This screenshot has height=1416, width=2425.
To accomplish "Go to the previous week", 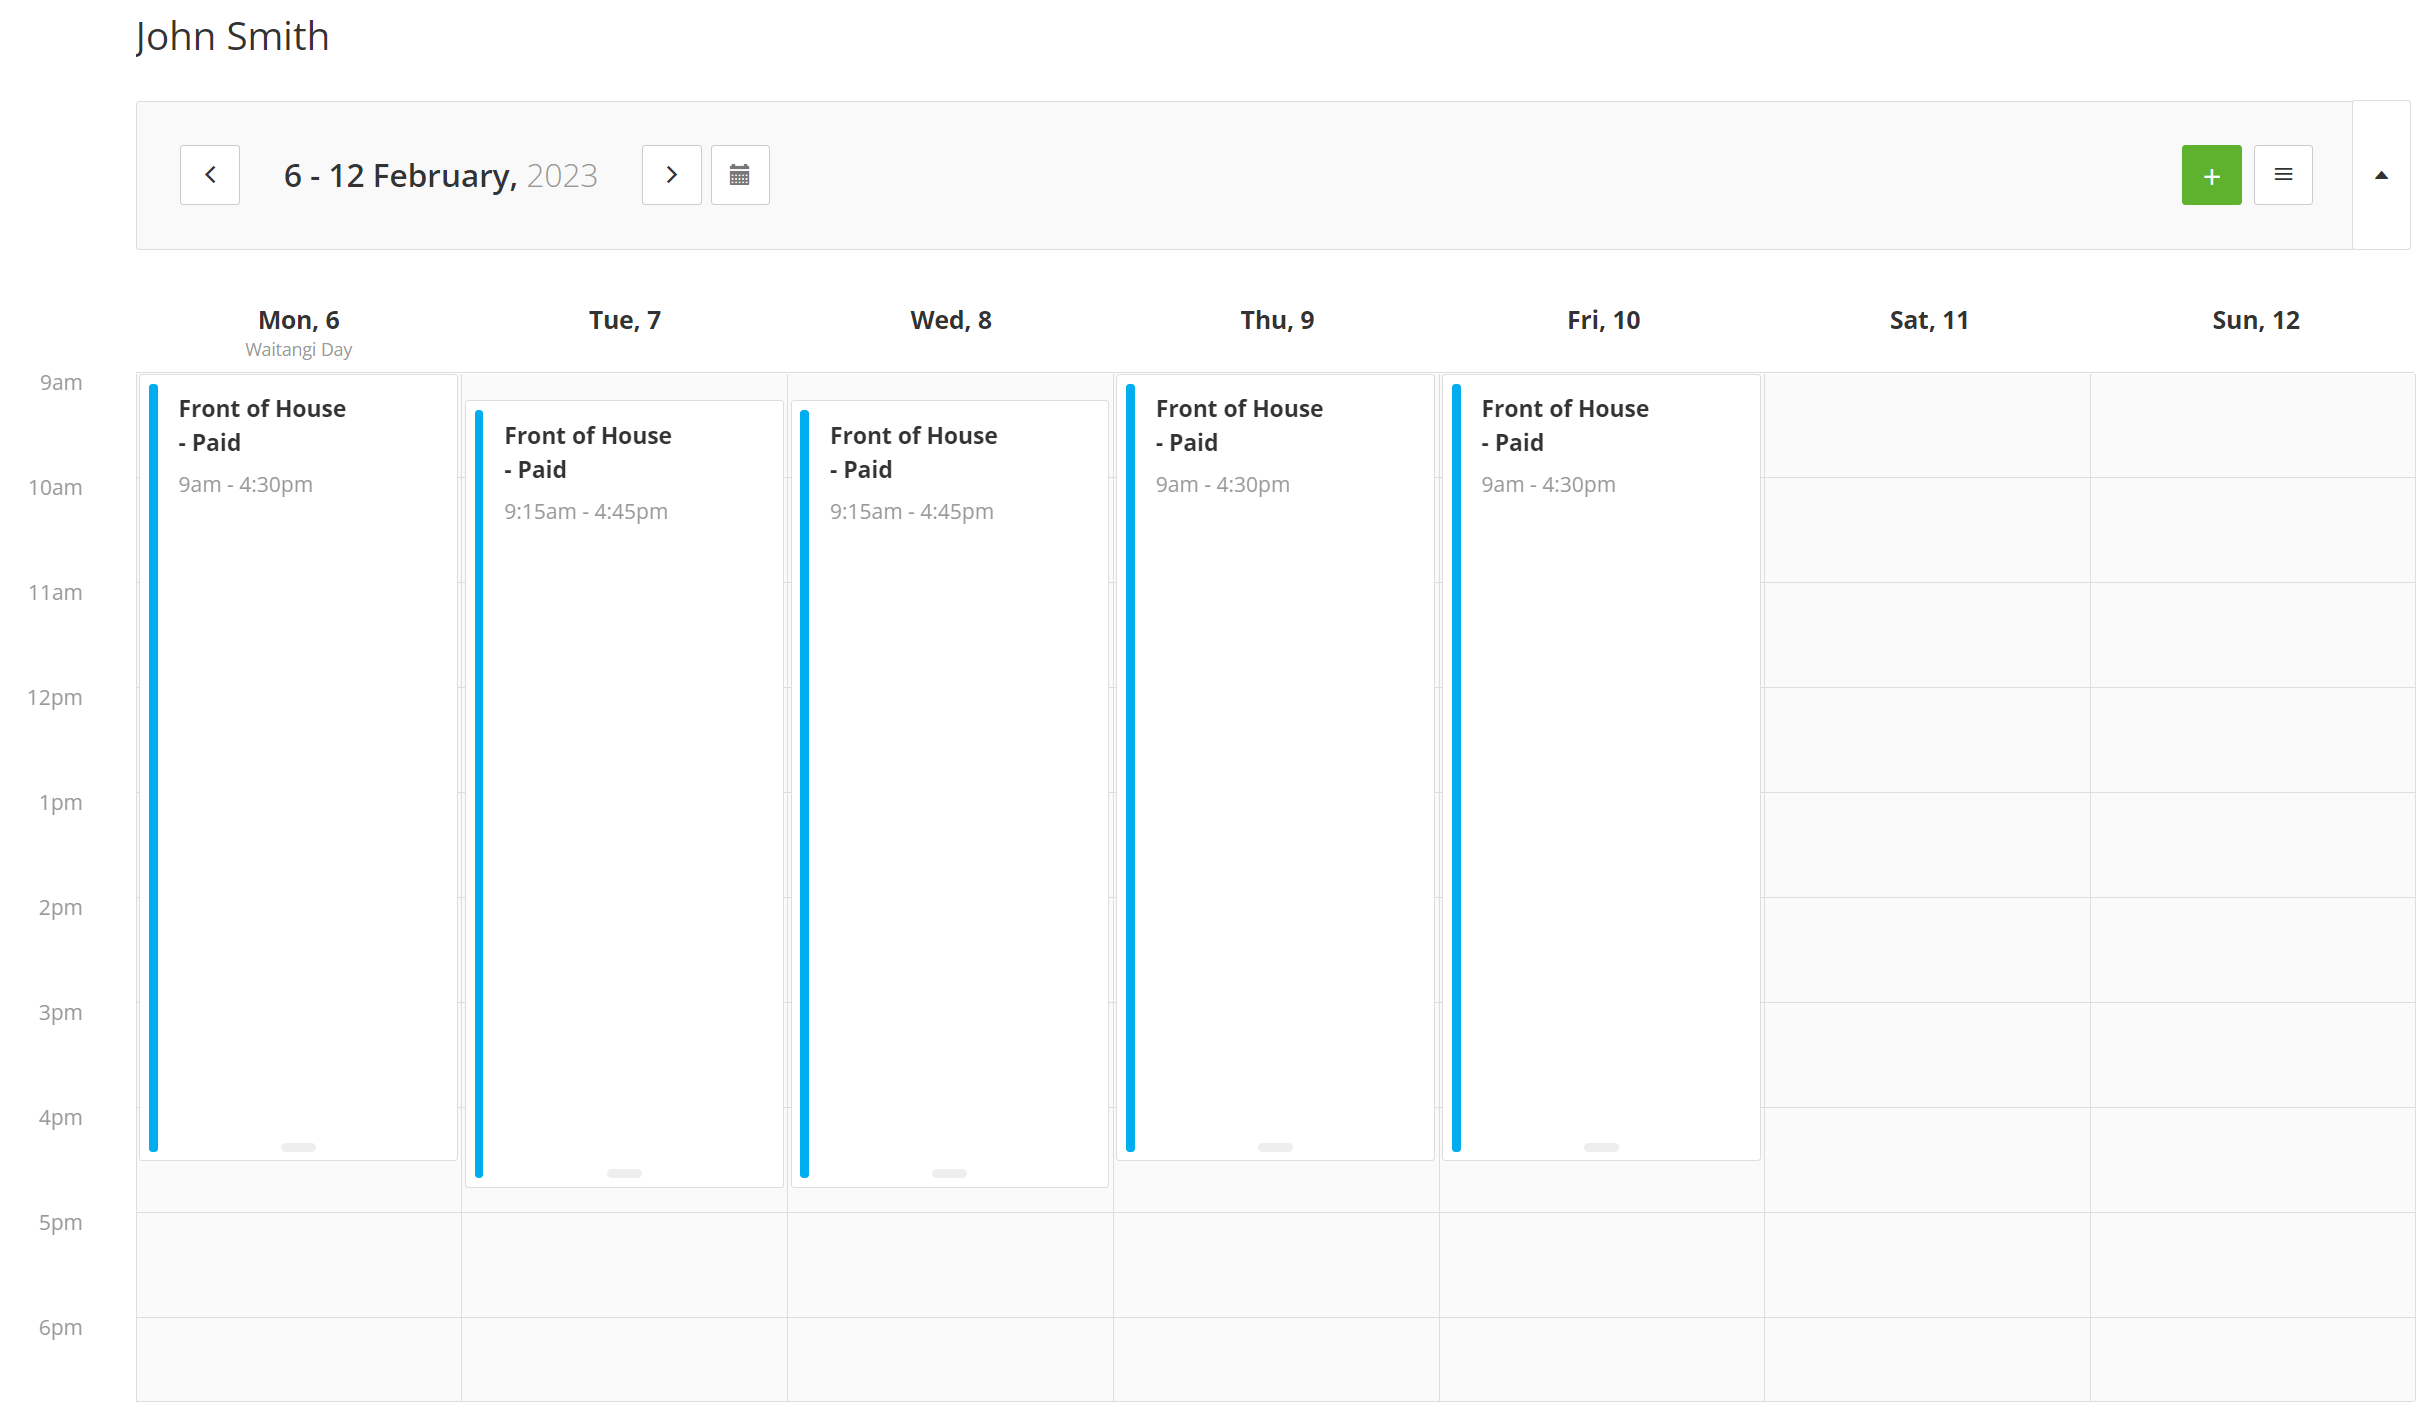I will 210,175.
